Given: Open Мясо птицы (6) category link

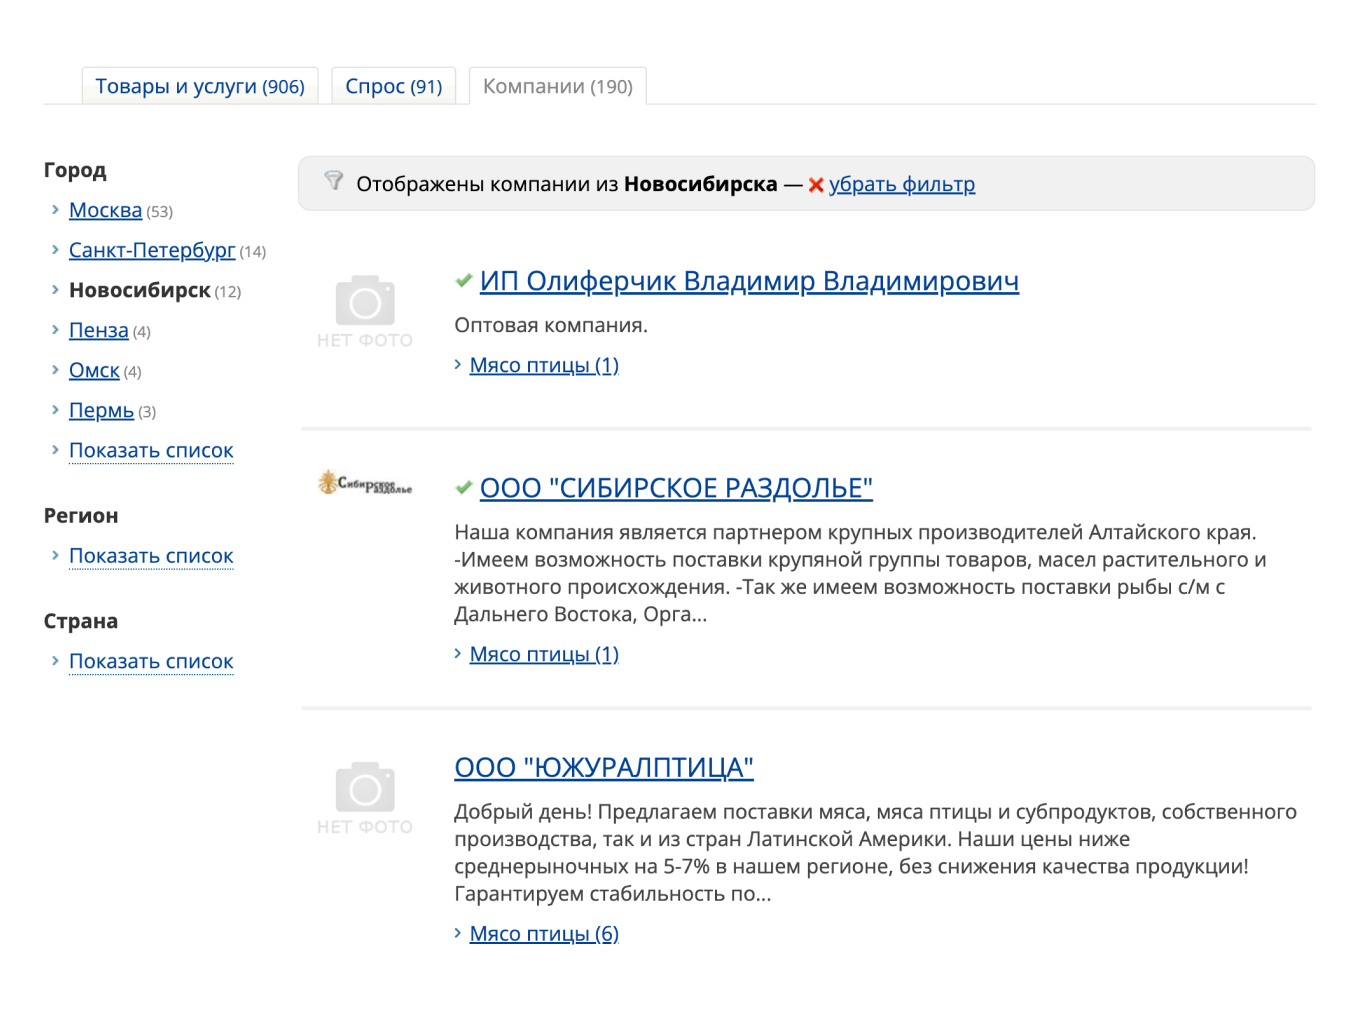Looking at the screenshot, I should (x=544, y=934).
